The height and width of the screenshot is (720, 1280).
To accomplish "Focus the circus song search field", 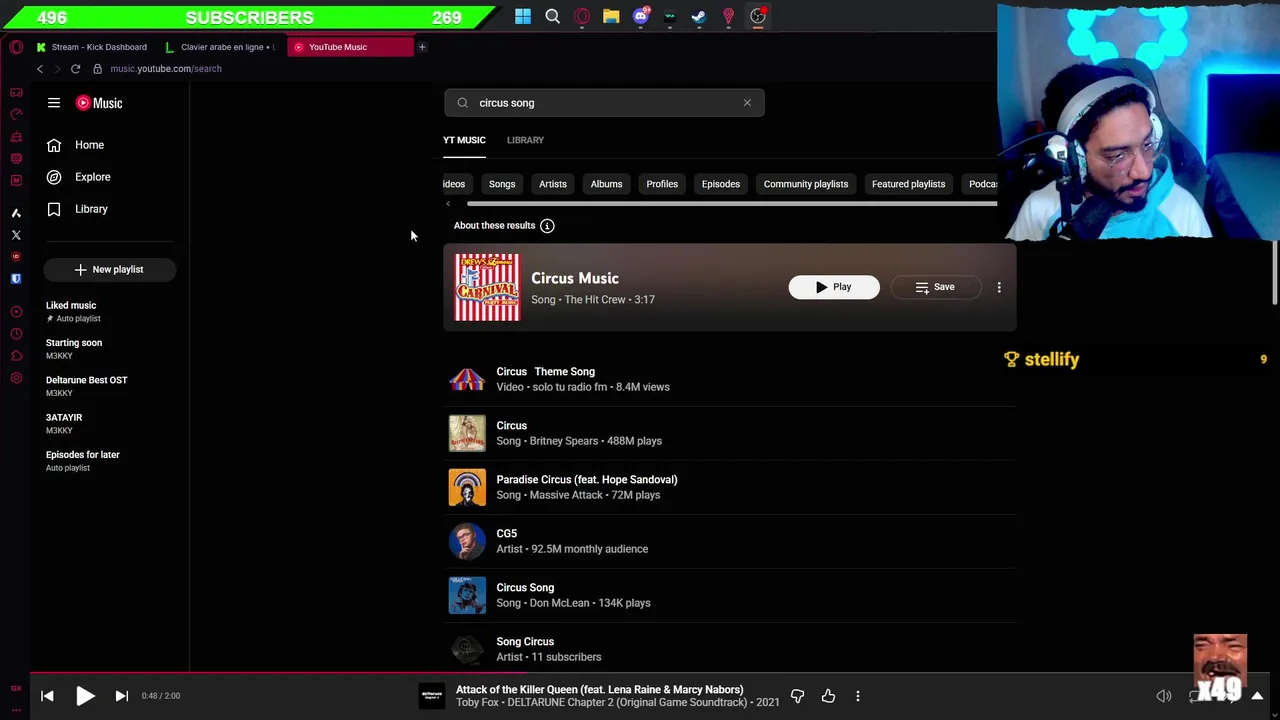I will coord(604,103).
